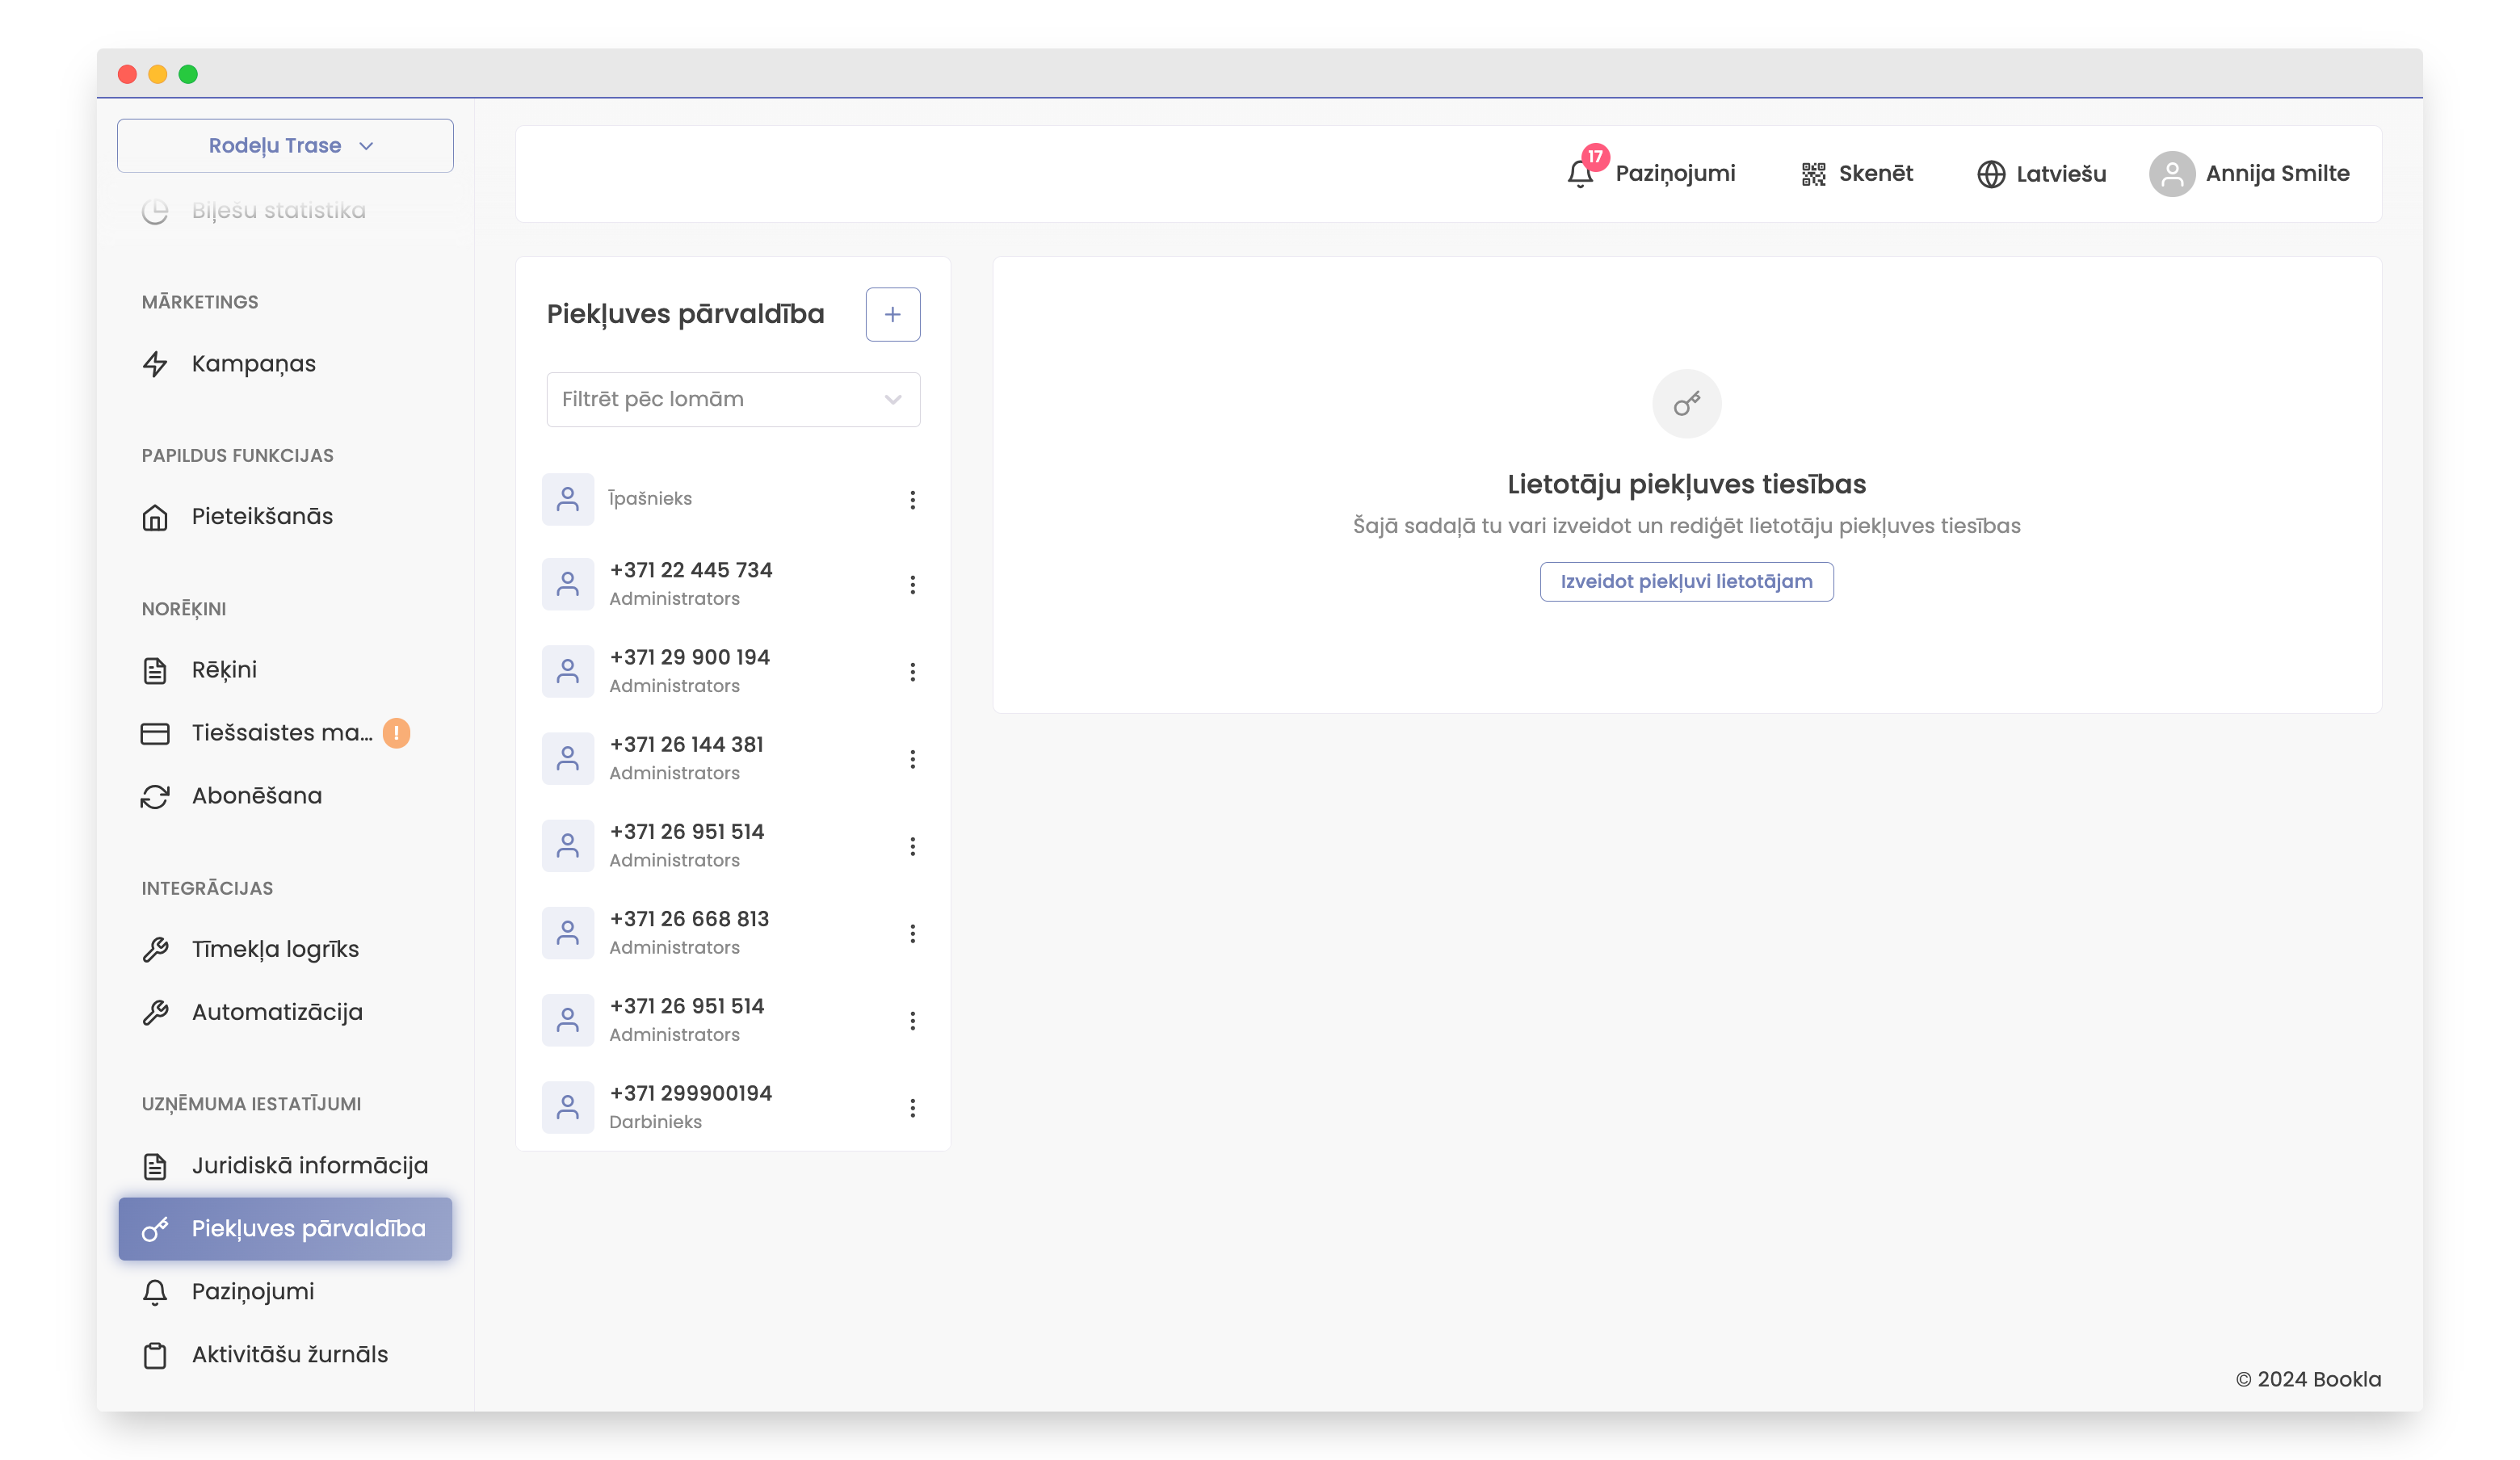Image resolution: width=2520 pixels, height=1460 pixels.
Task: Click the QR scan icon Skenēt
Action: [x=1813, y=174]
